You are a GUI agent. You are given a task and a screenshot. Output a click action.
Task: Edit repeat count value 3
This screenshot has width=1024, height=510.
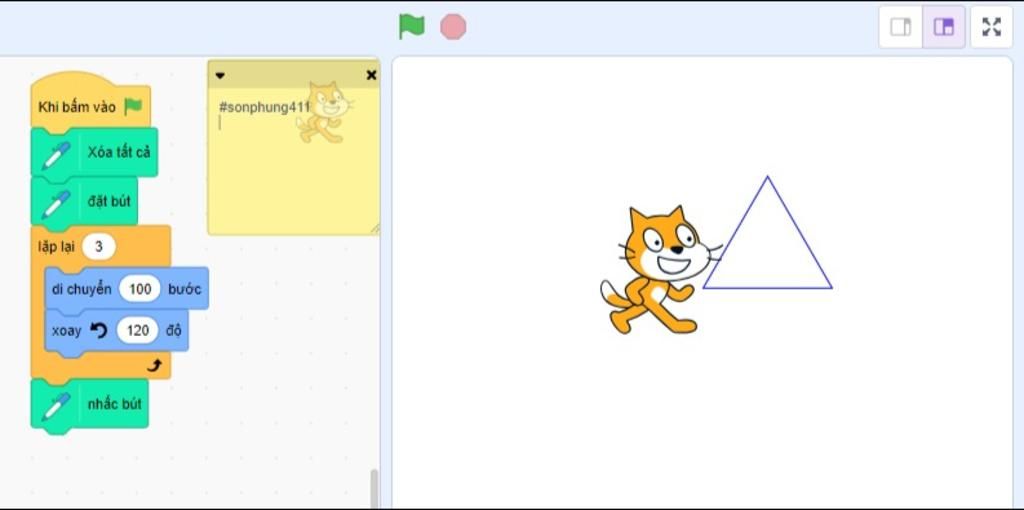pyautogui.click(x=99, y=247)
